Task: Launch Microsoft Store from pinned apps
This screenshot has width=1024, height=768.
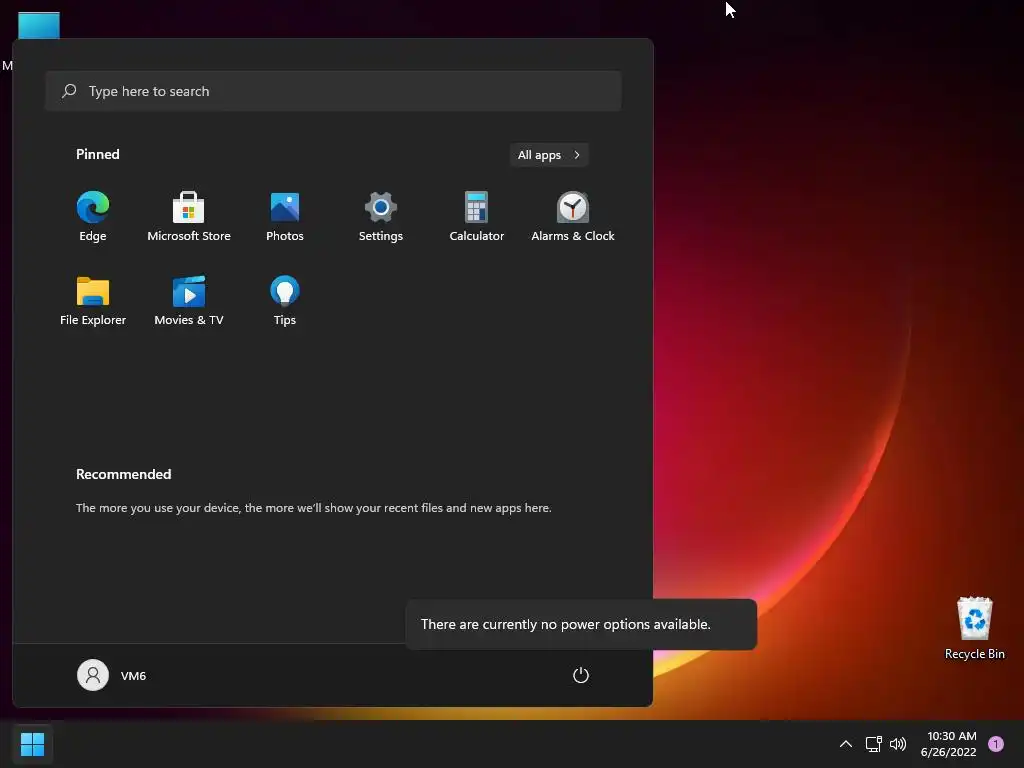Action: (189, 216)
